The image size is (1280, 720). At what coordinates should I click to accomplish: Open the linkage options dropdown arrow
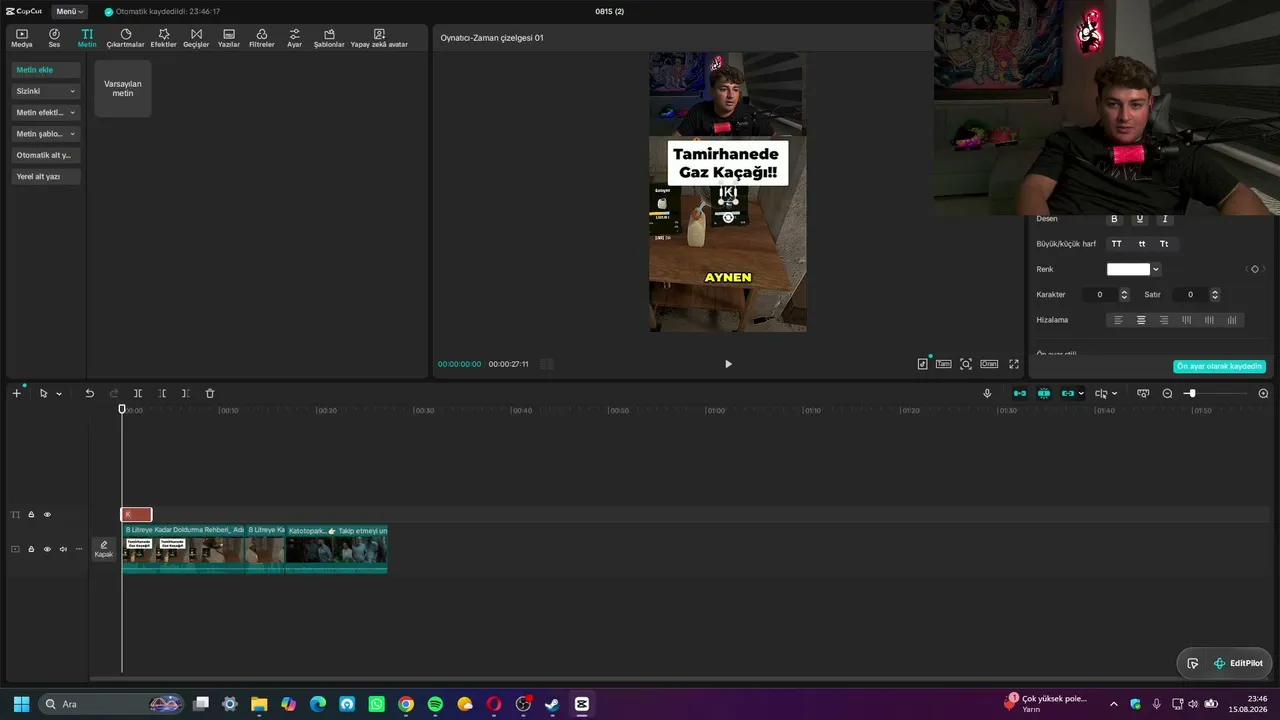pos(1081,394)
